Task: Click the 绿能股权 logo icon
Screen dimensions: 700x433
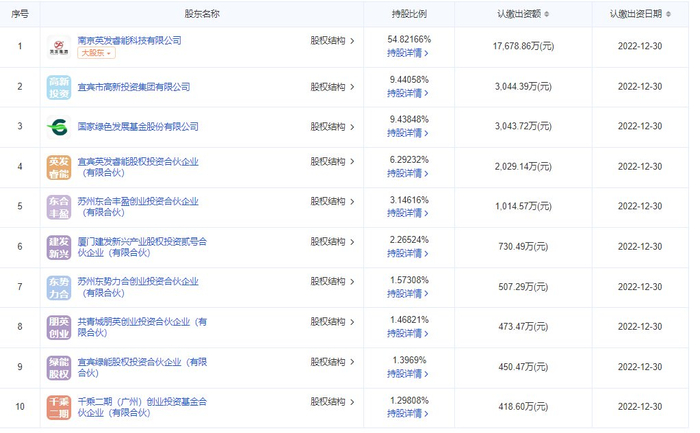Action: (58, 367)
